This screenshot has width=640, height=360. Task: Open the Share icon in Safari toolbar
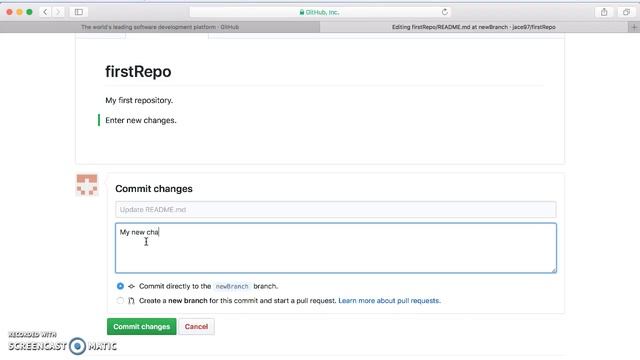[604, 12]
